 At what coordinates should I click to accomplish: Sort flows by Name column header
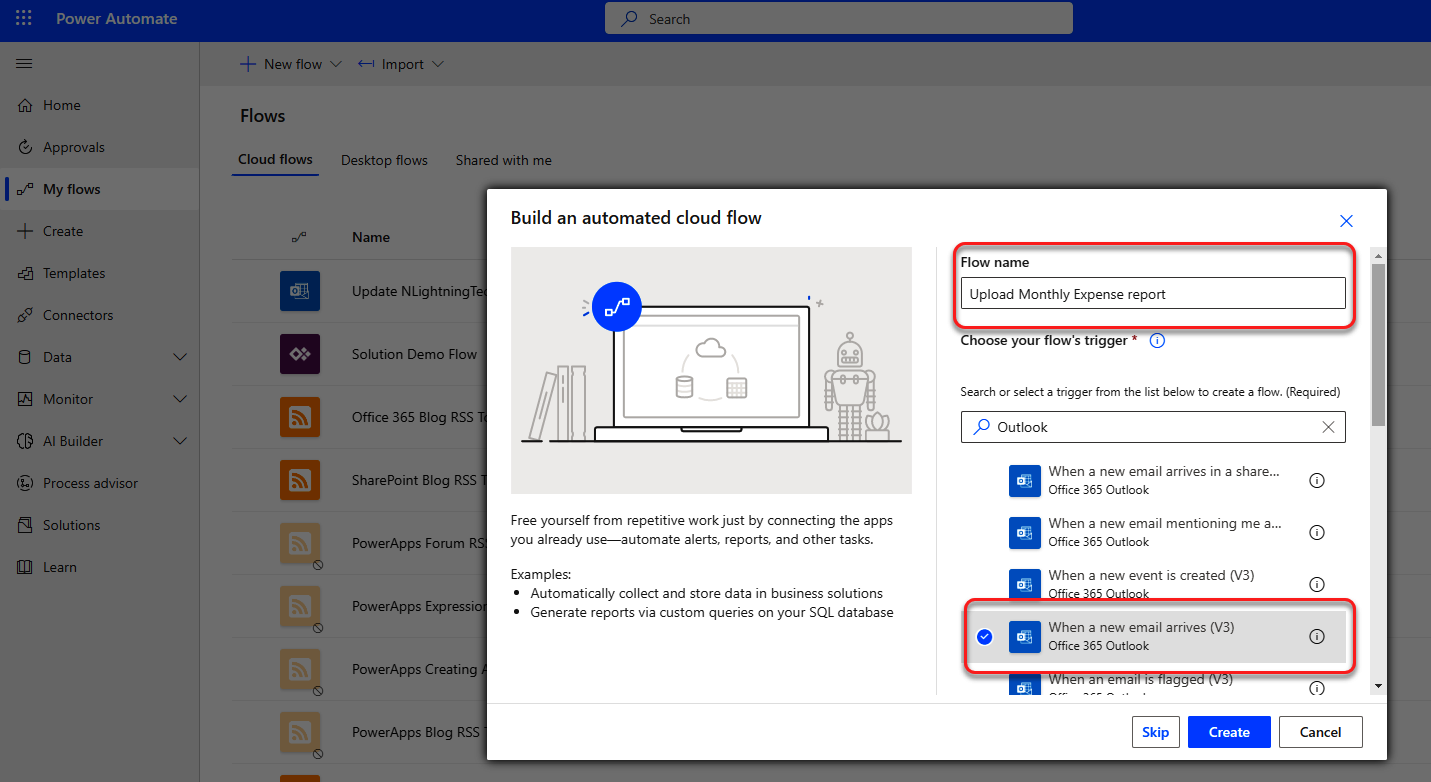pos(371,237)
